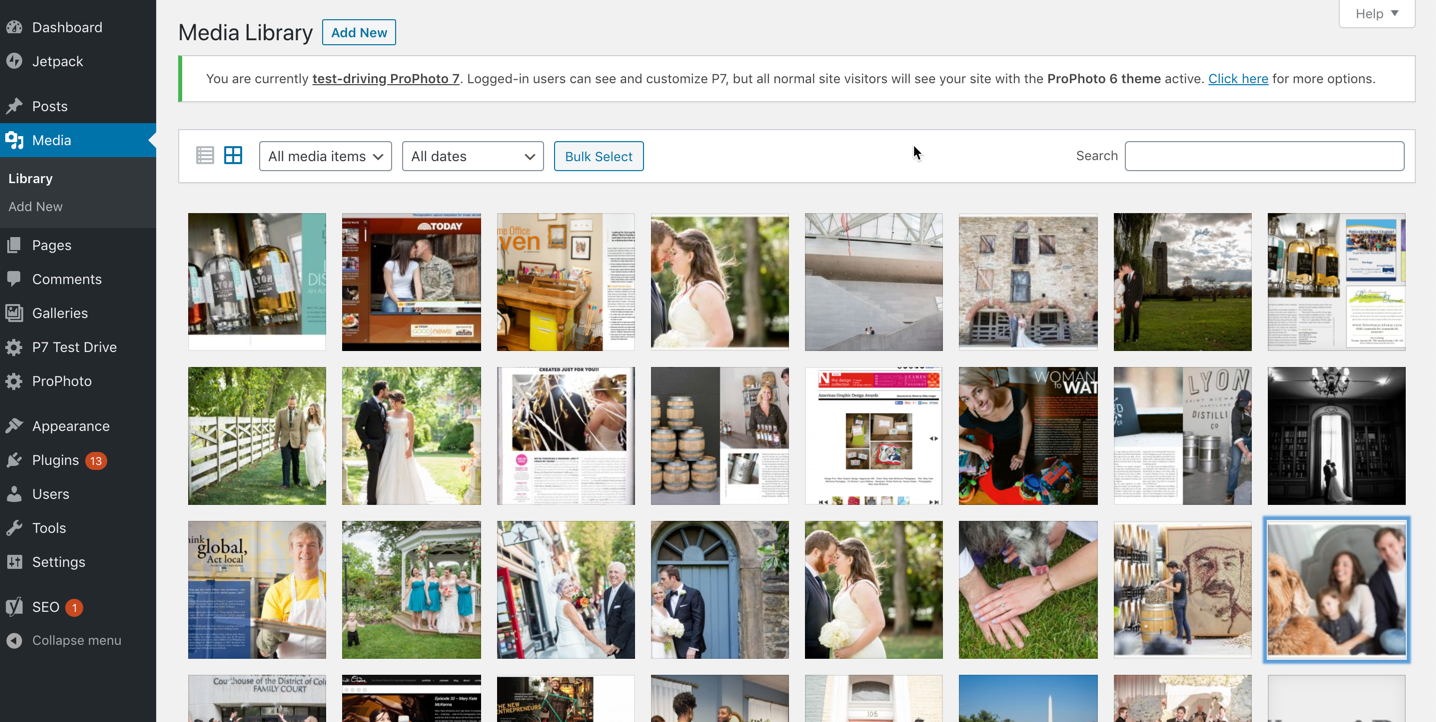Click the Bulk Select button
Image resolution: width=1436 pixels, height=722 pixels.
coord(598,156)
